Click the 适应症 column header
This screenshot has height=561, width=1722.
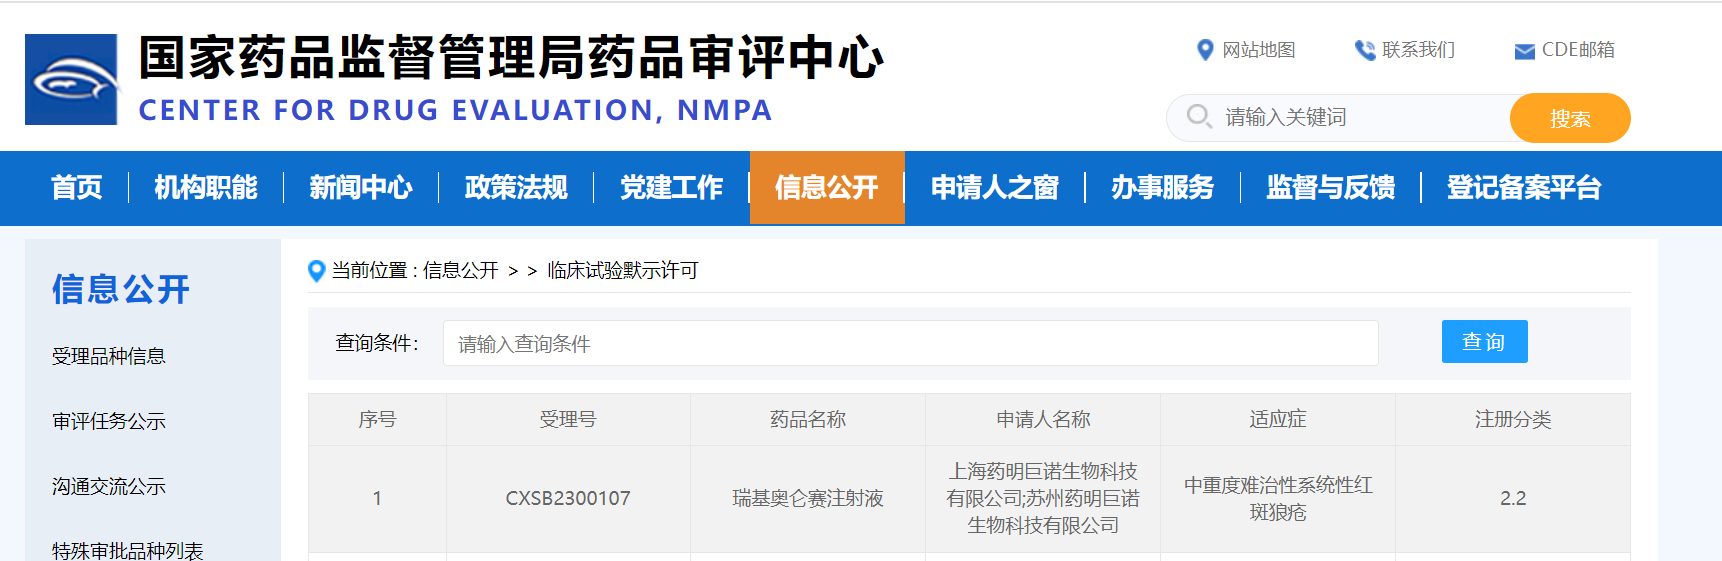pos(1278,420)
